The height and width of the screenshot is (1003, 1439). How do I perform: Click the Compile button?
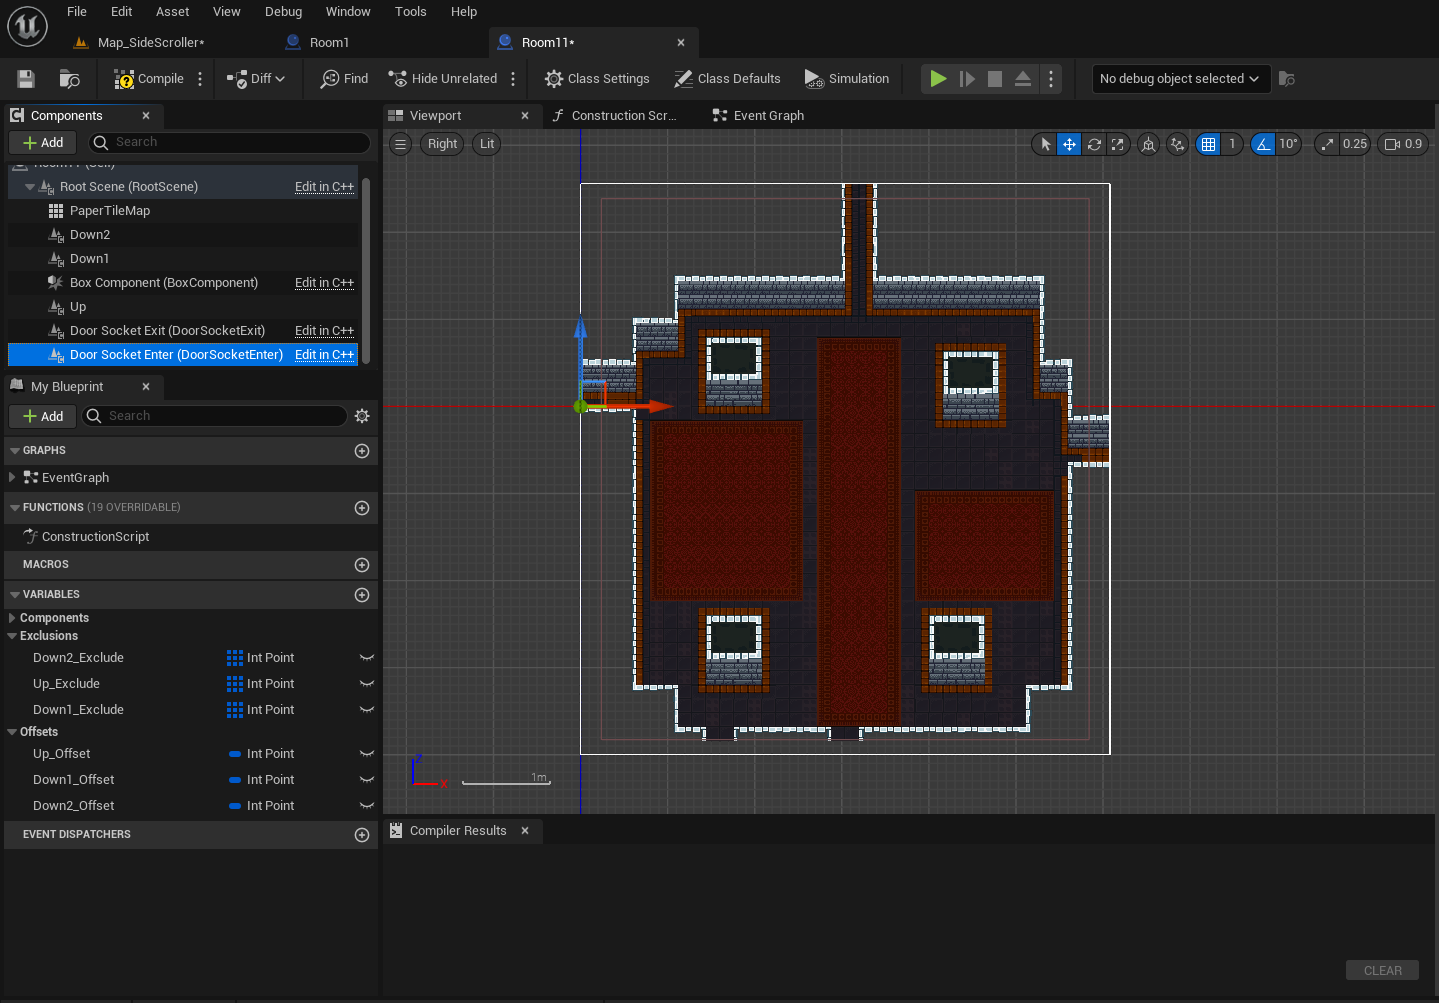pyautogui.click(x=149, y=79)
